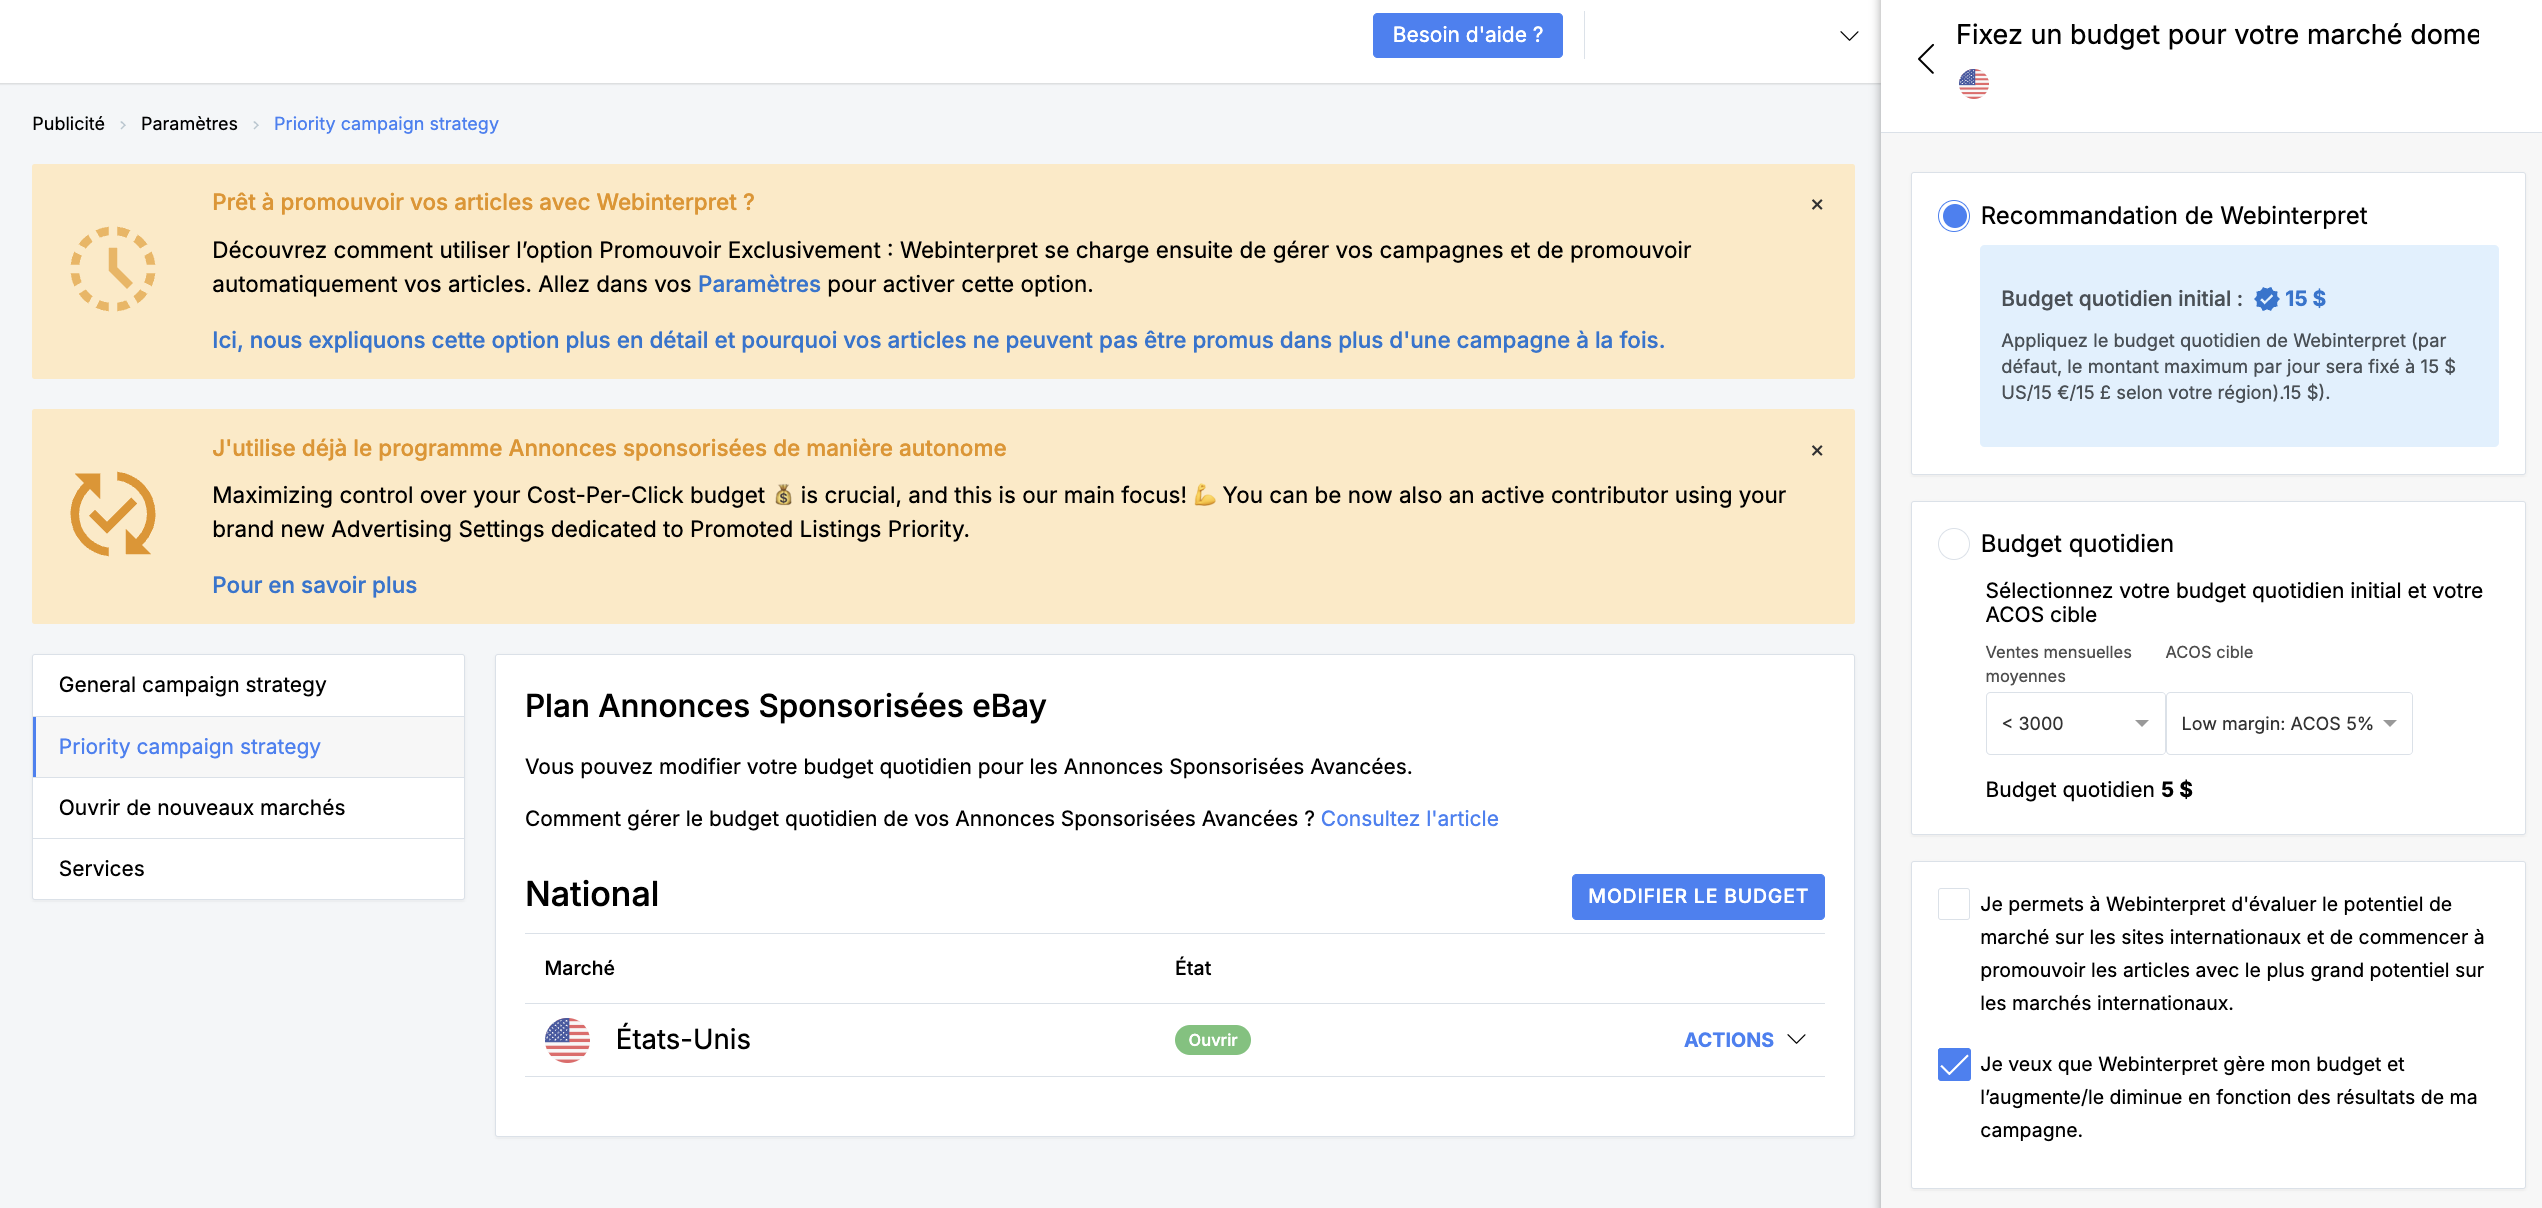The height and width of the screenshot is (1208, 2542).
Task: Dismiss the 'Prêt à promouvoir' banner
Action: [1817, 205]
